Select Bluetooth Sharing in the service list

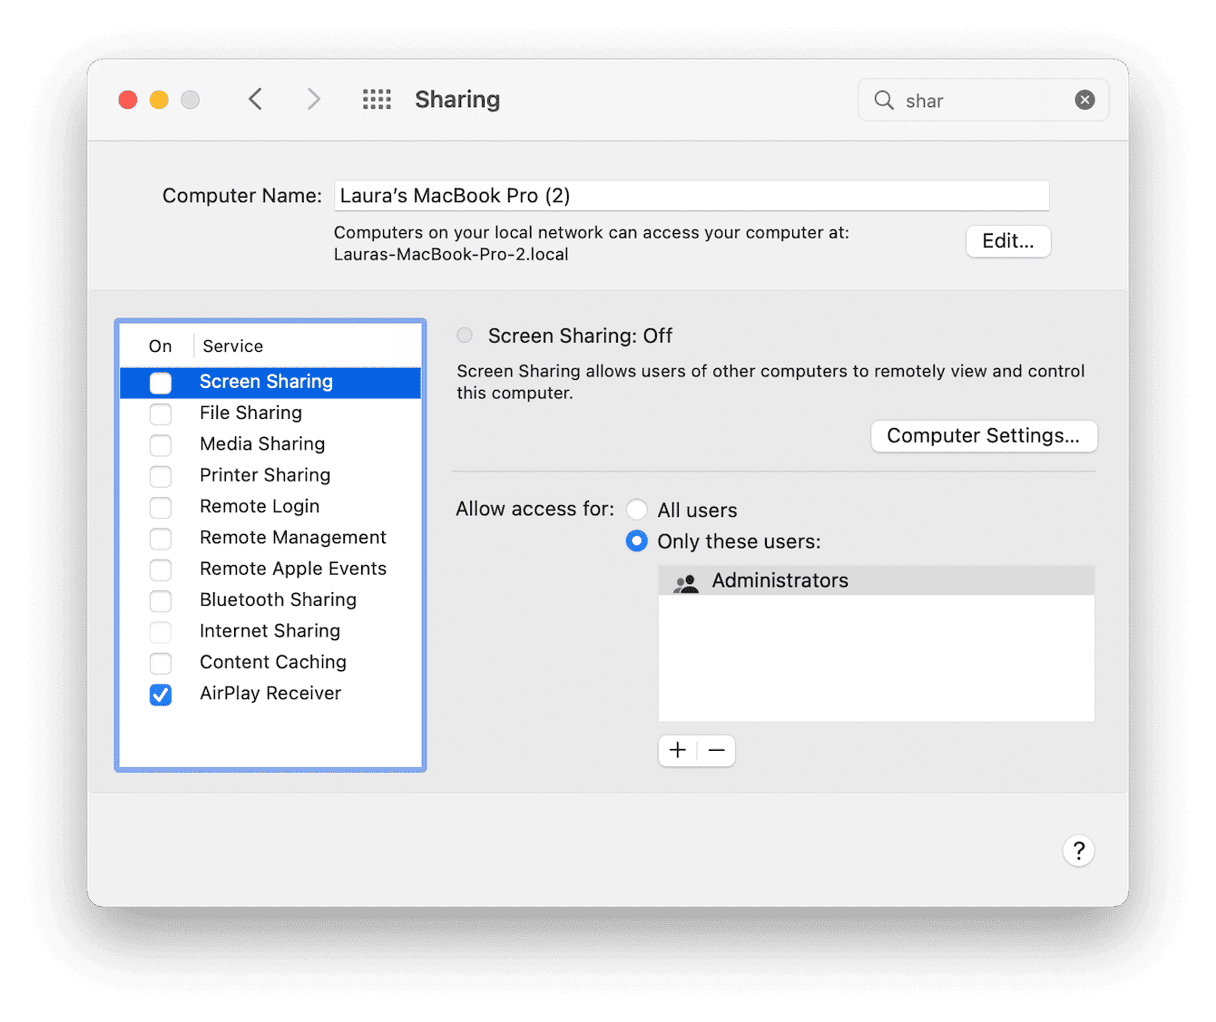[x=278, y=600]
